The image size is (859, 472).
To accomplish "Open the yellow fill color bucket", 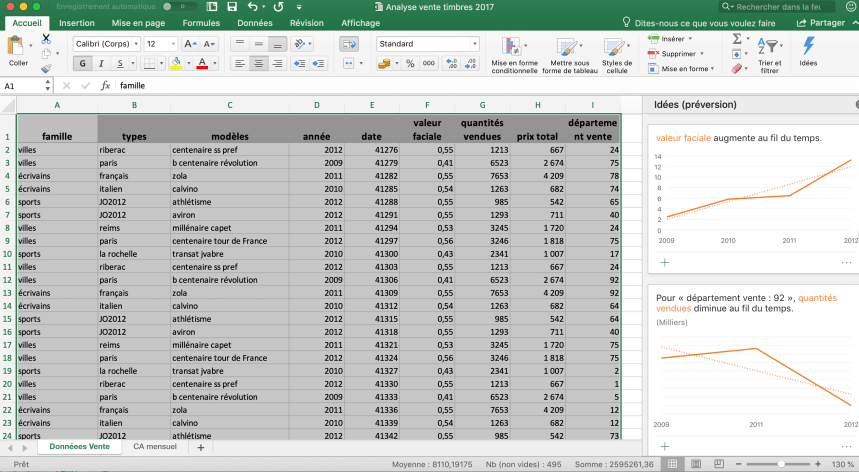I will tap(176, 63).
